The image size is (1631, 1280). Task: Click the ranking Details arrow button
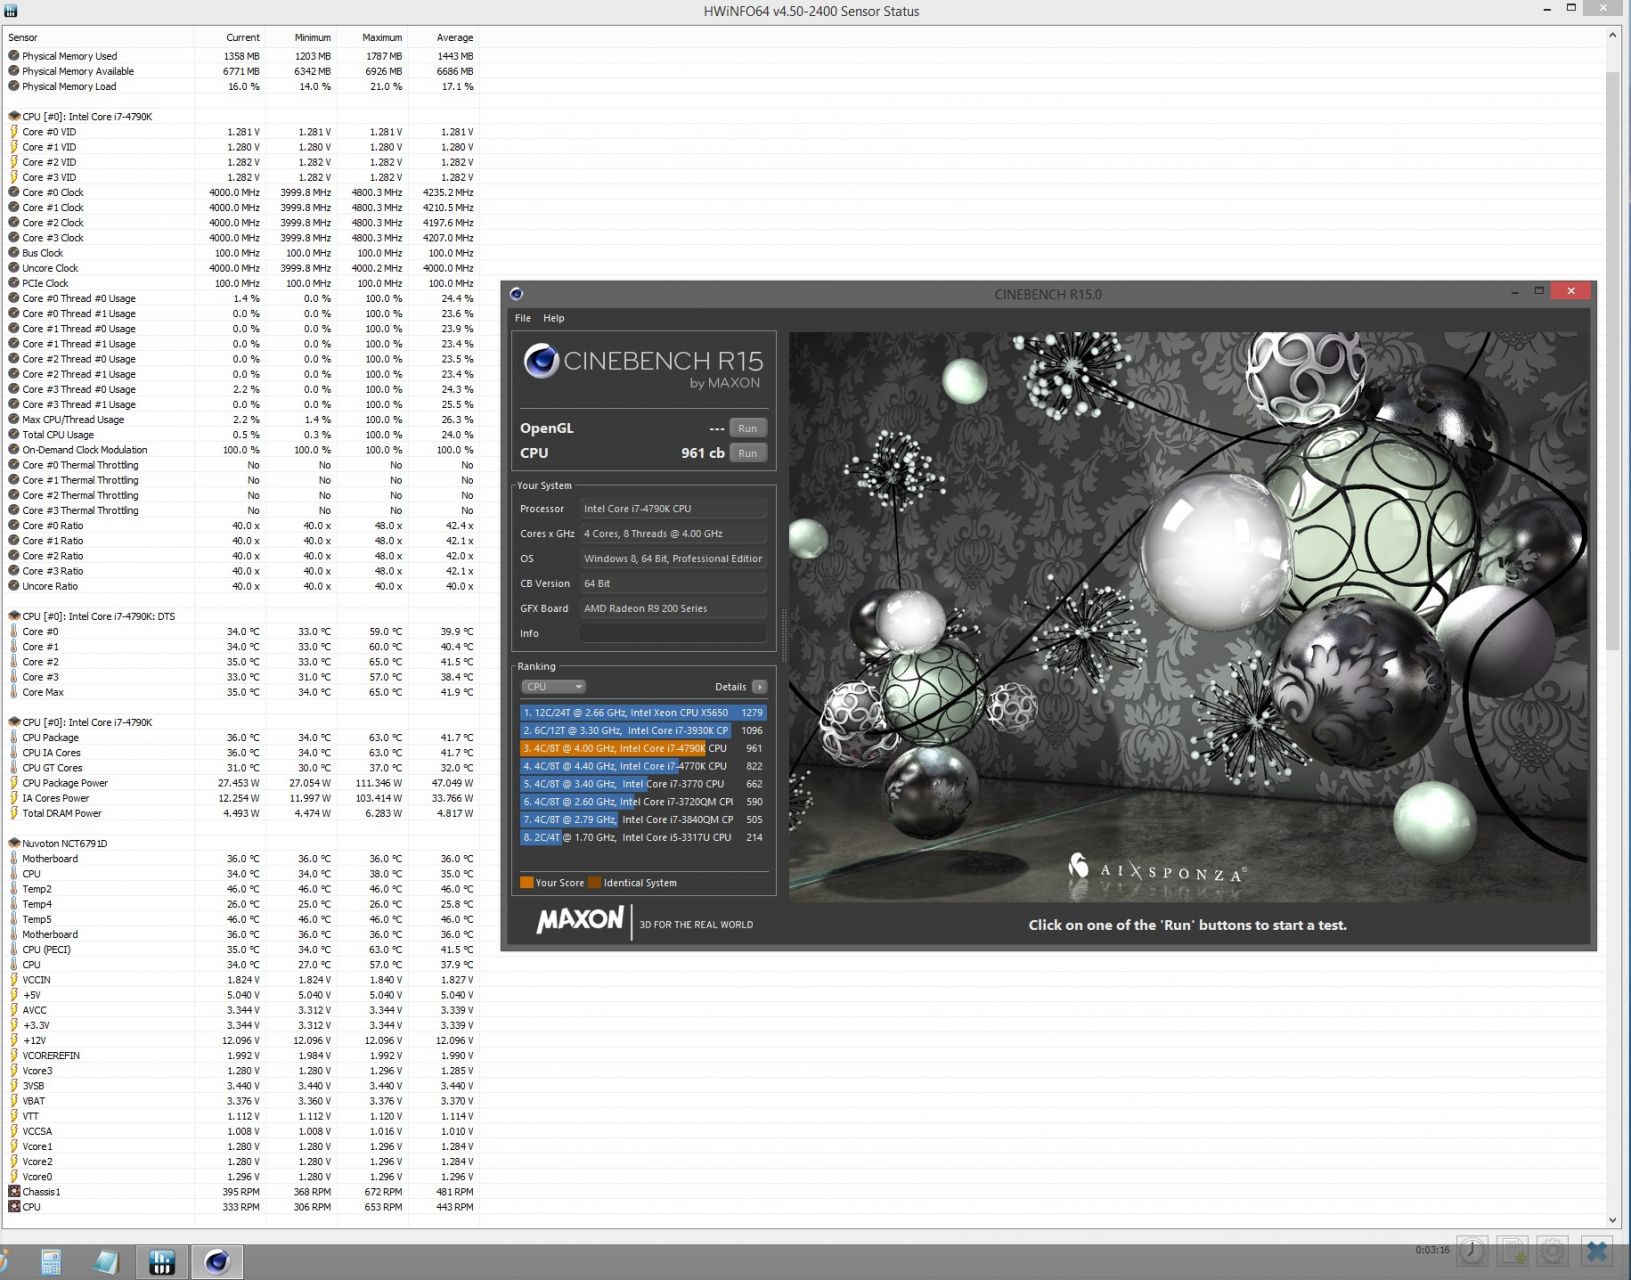tap(759, 687)
